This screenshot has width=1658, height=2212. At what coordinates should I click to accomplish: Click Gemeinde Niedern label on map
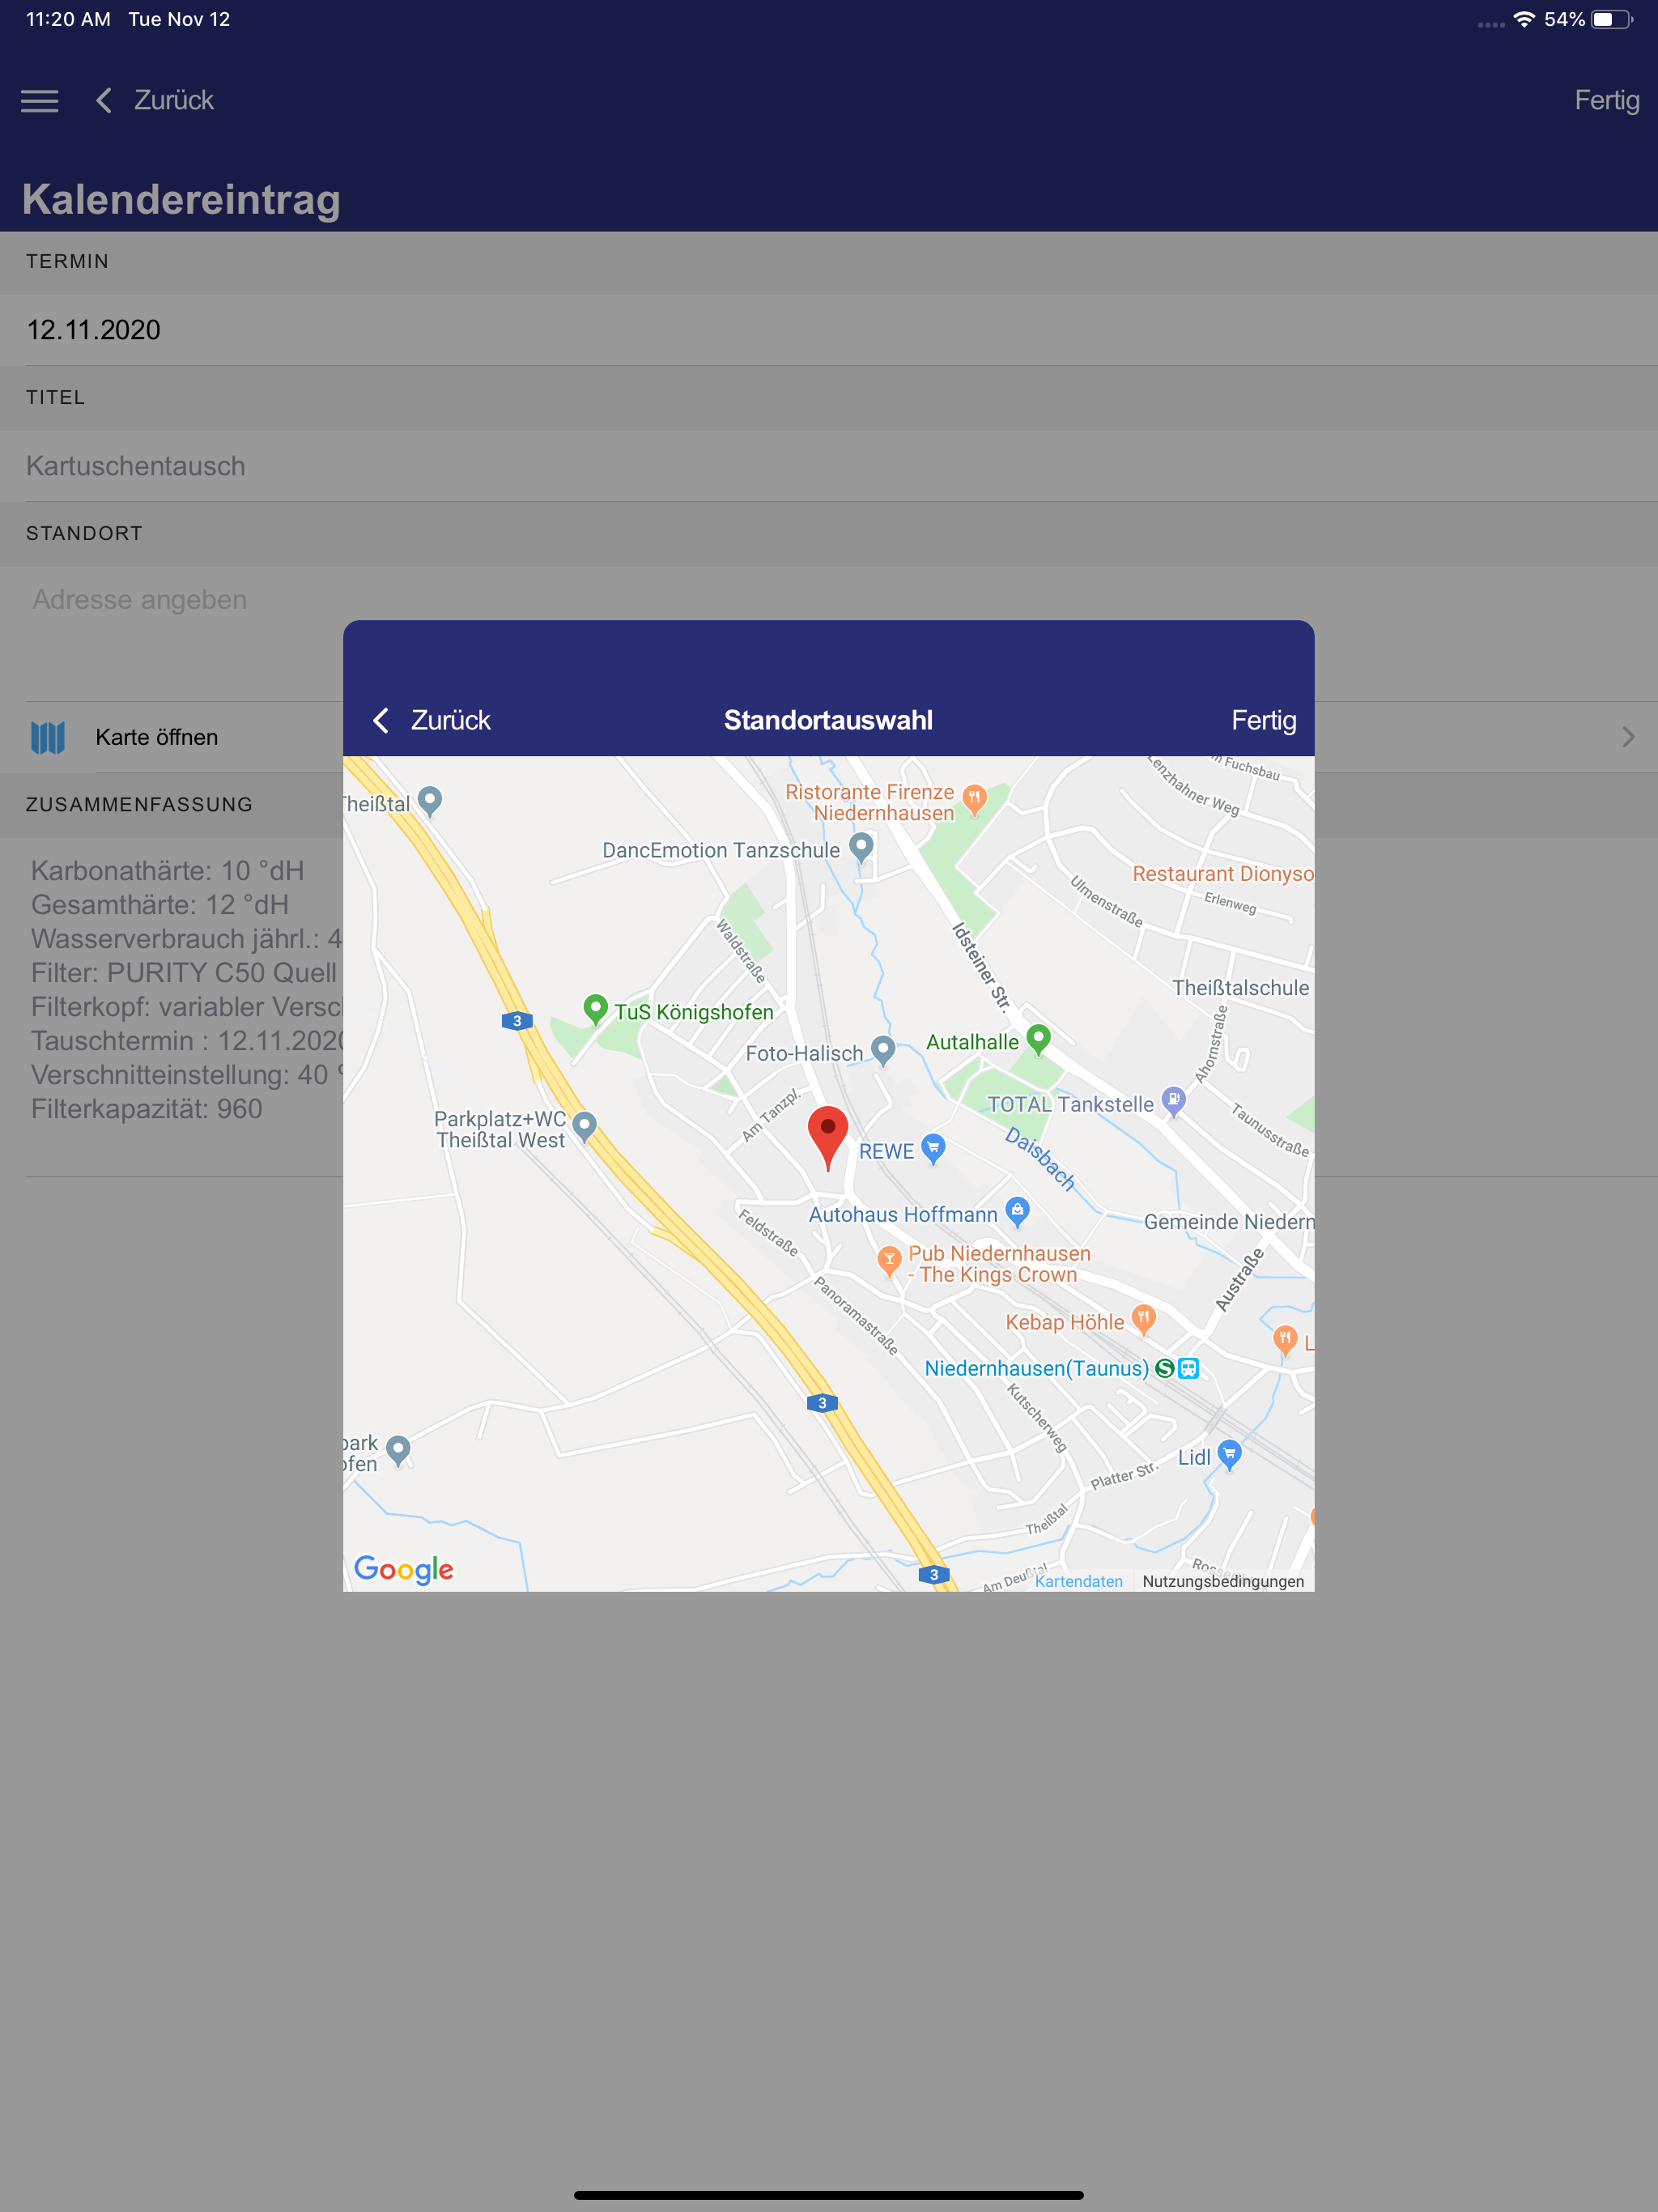click(1229, 1221)
